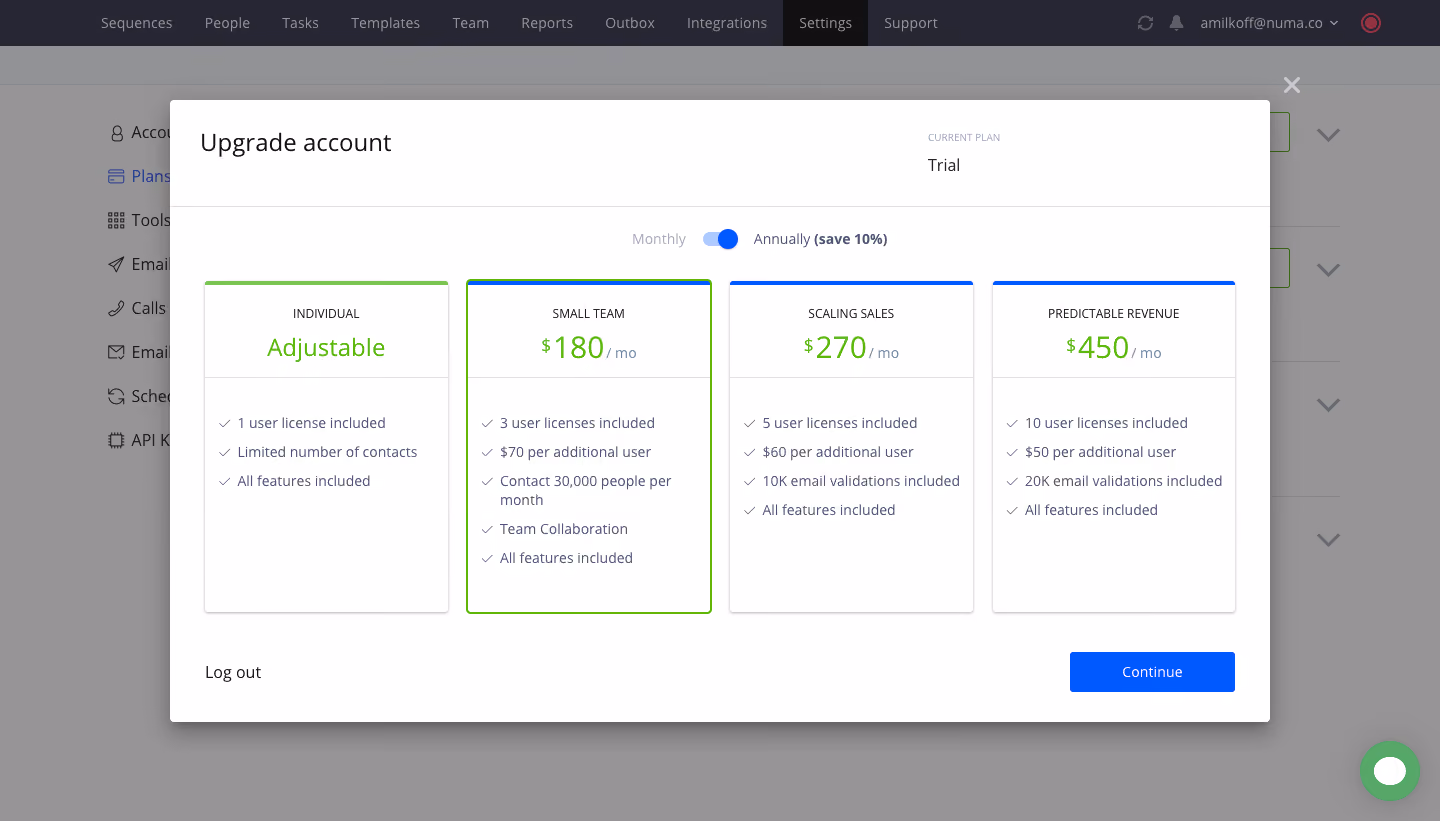Open the green chat bubble widget
Screen dimensions: 1440x821
pyautogui.click(x=1390, y=771)
